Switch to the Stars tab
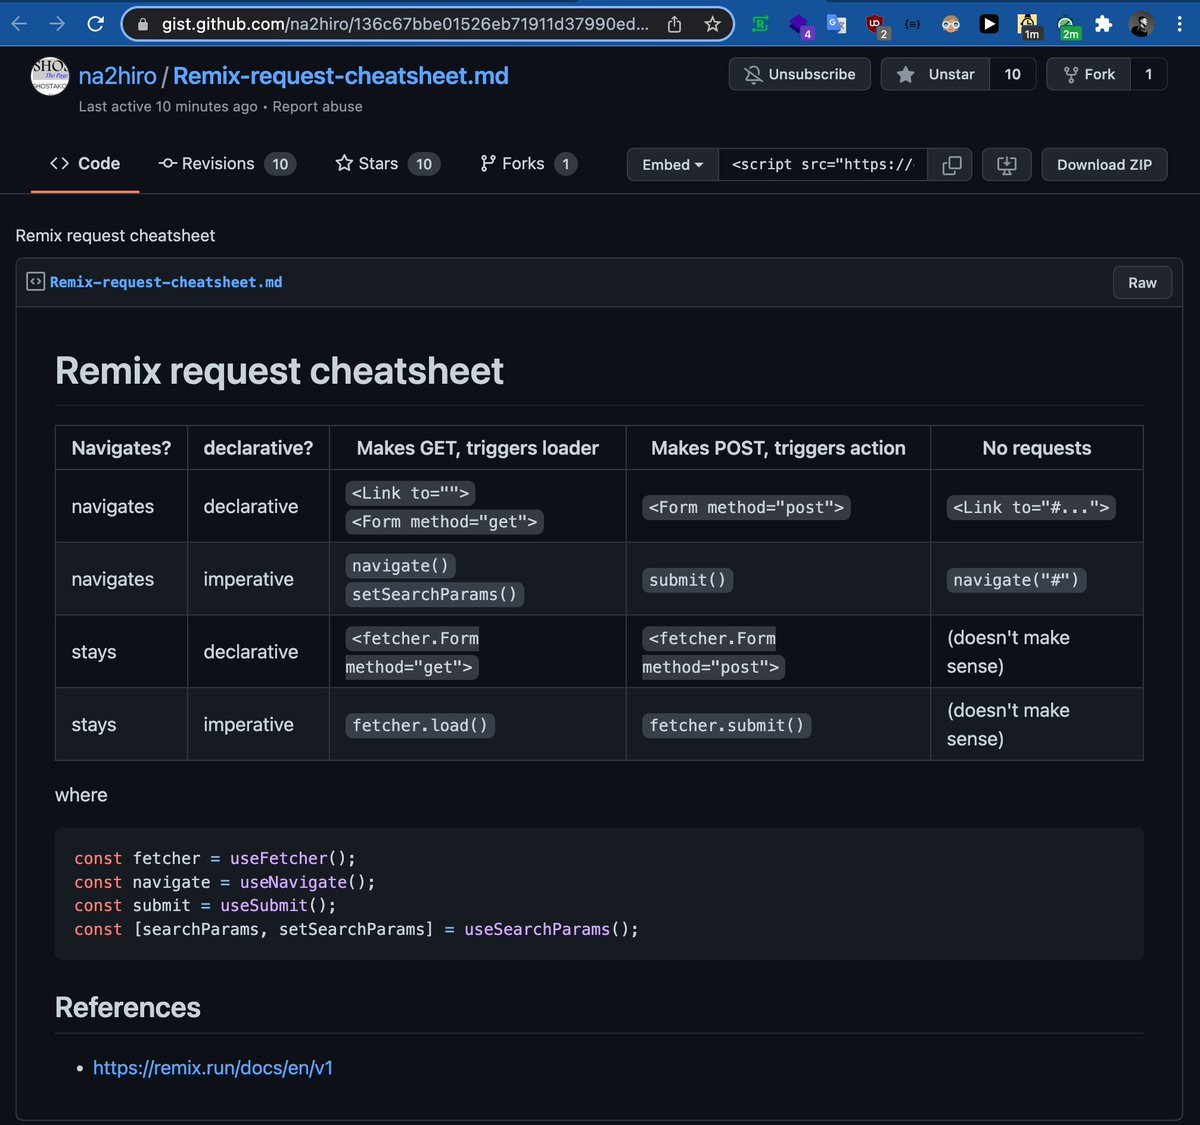The width and height of the screenshot is (1200, 1125). point(387,164)
